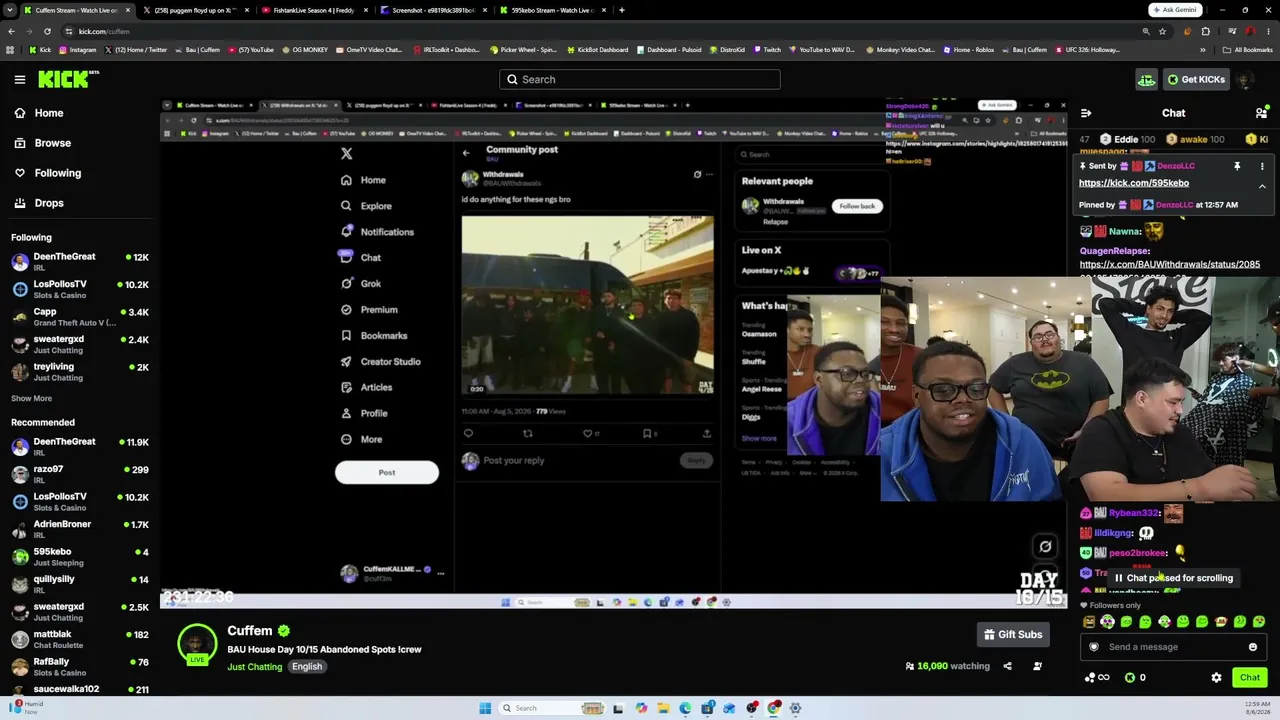The image size is (1280, 720).
Task: Click the Kick logo
Action: tap(68, 79)
